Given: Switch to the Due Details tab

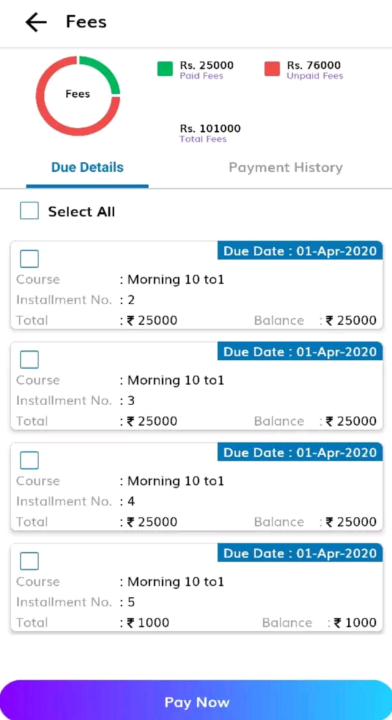Looking at the screenshot, I should tap(87, 168).
